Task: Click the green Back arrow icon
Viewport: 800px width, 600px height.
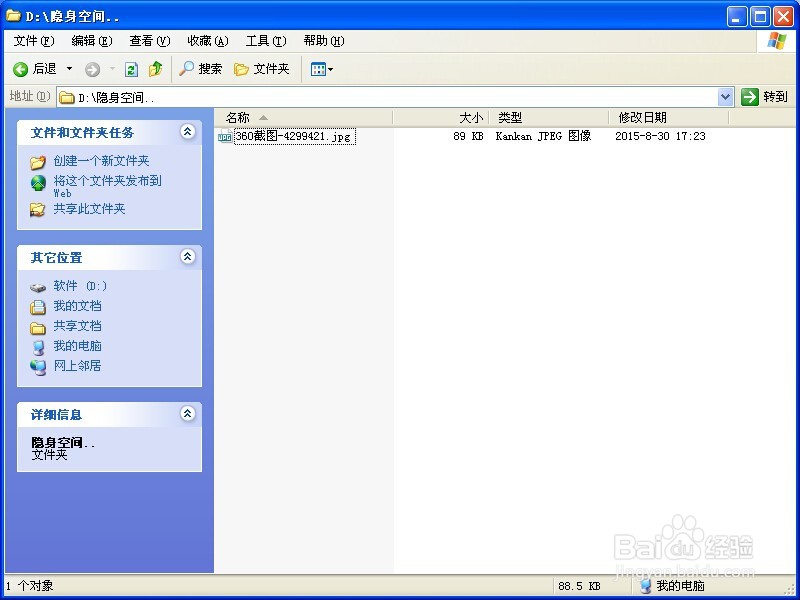Action: 20,69
